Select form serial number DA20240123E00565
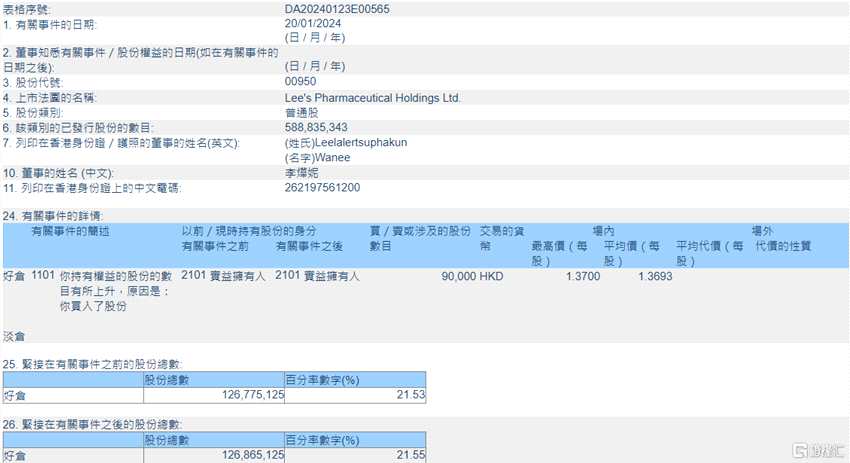This screenshot has width=850, height=463. (x=337, y=9)
